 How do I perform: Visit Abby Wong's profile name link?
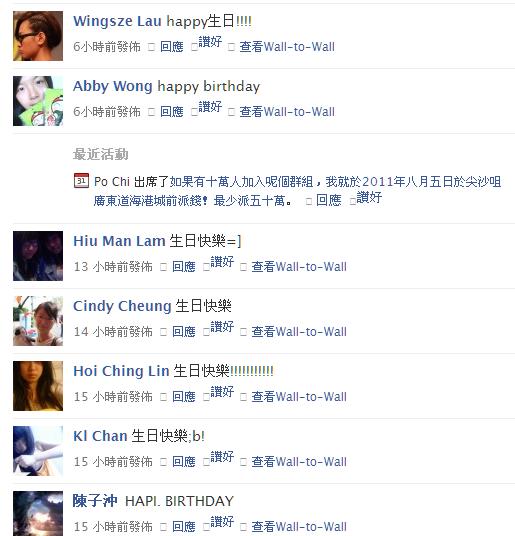pyautogui.click(x=112, y=86)
